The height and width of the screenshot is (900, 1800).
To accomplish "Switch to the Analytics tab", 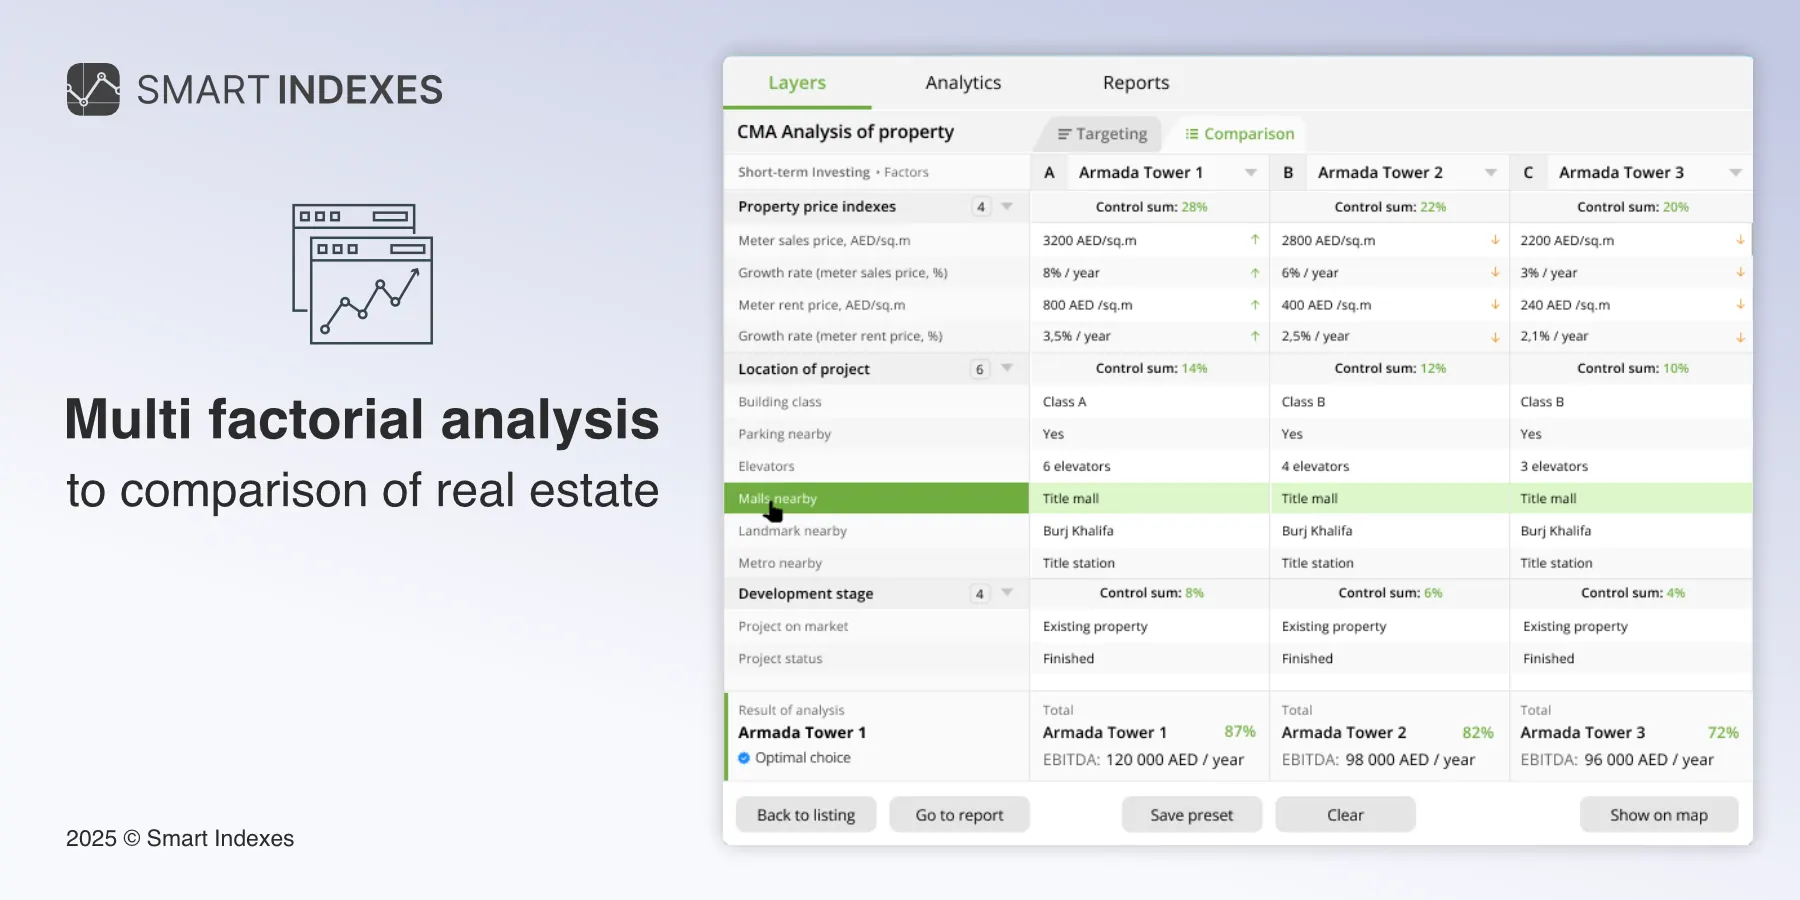I will coord(963,83).
